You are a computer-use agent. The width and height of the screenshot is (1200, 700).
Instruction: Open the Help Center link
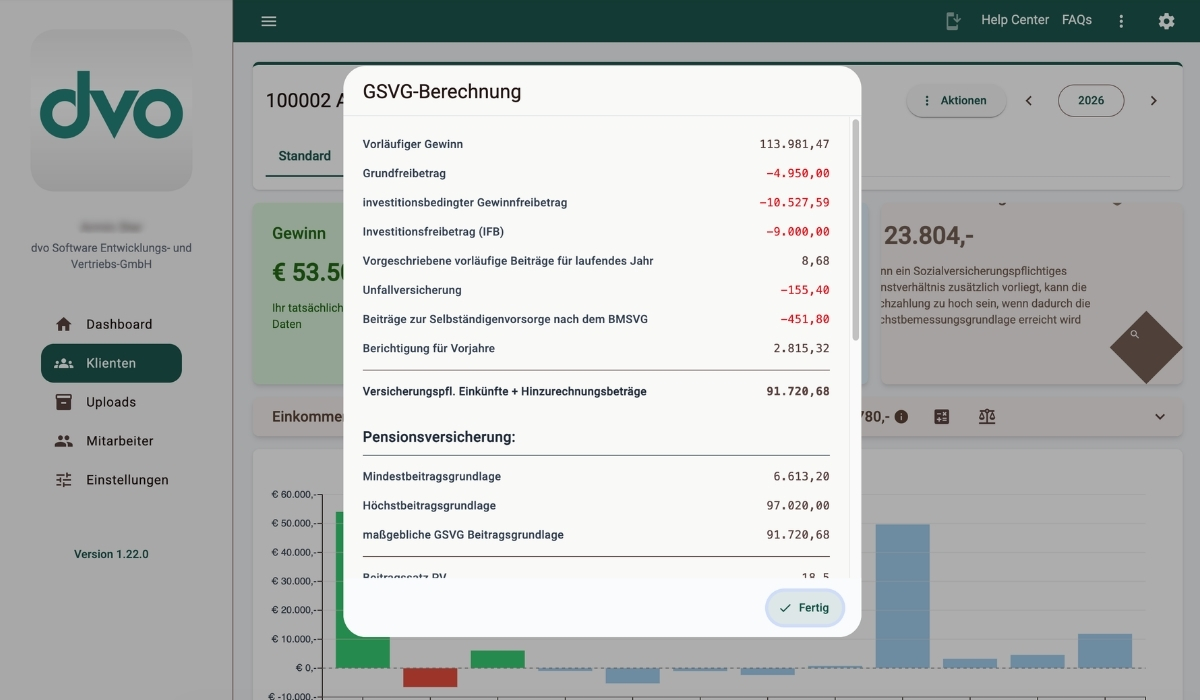coord(1015,20)
